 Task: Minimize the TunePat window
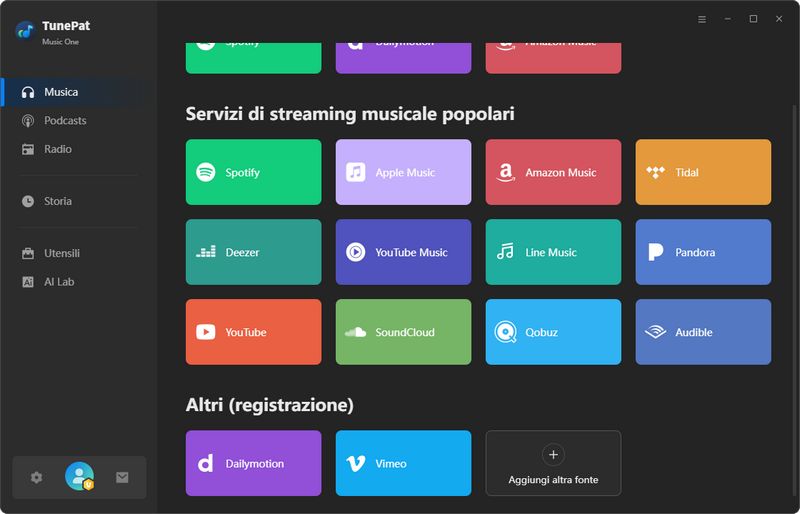[728, 19]
